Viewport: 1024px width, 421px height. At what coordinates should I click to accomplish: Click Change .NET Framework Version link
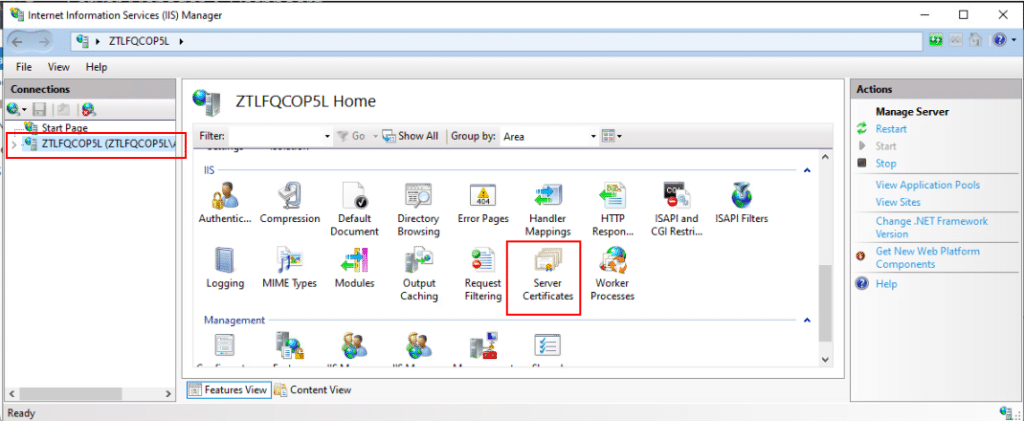pos(931,227)
